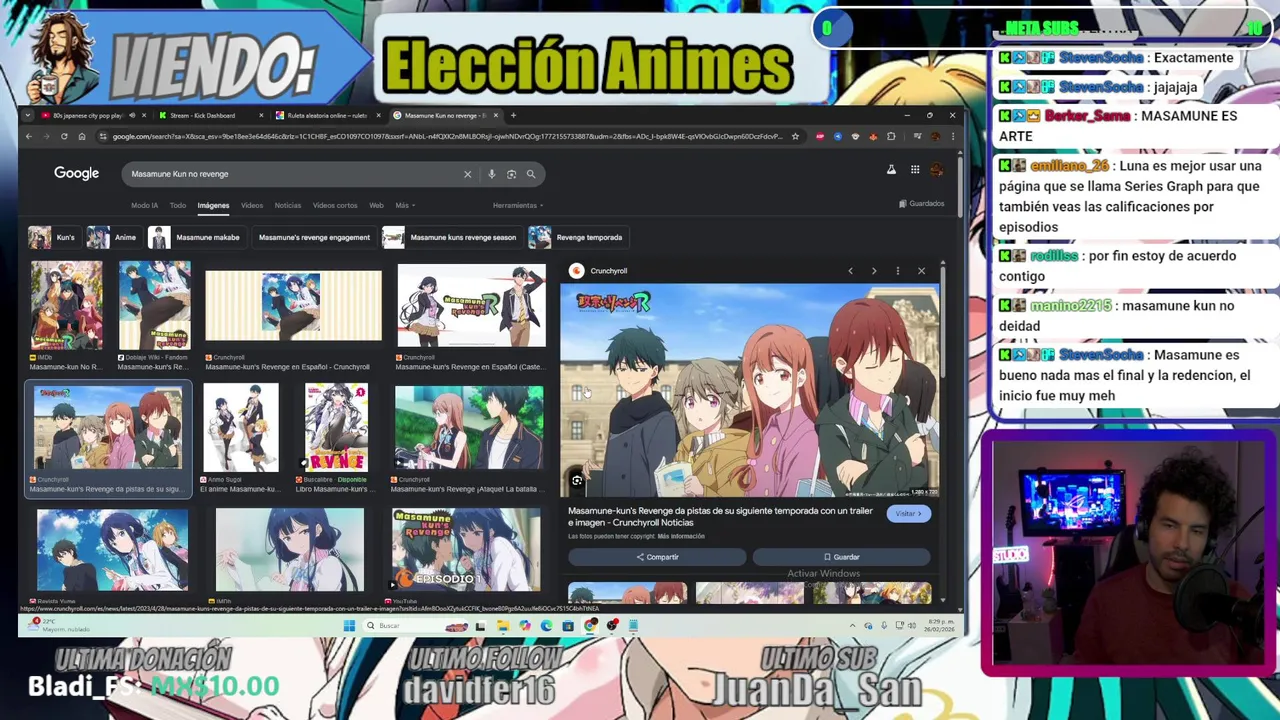Close the image preview panel
Viewport: 1280px width, 720px height.
(921, 271)
